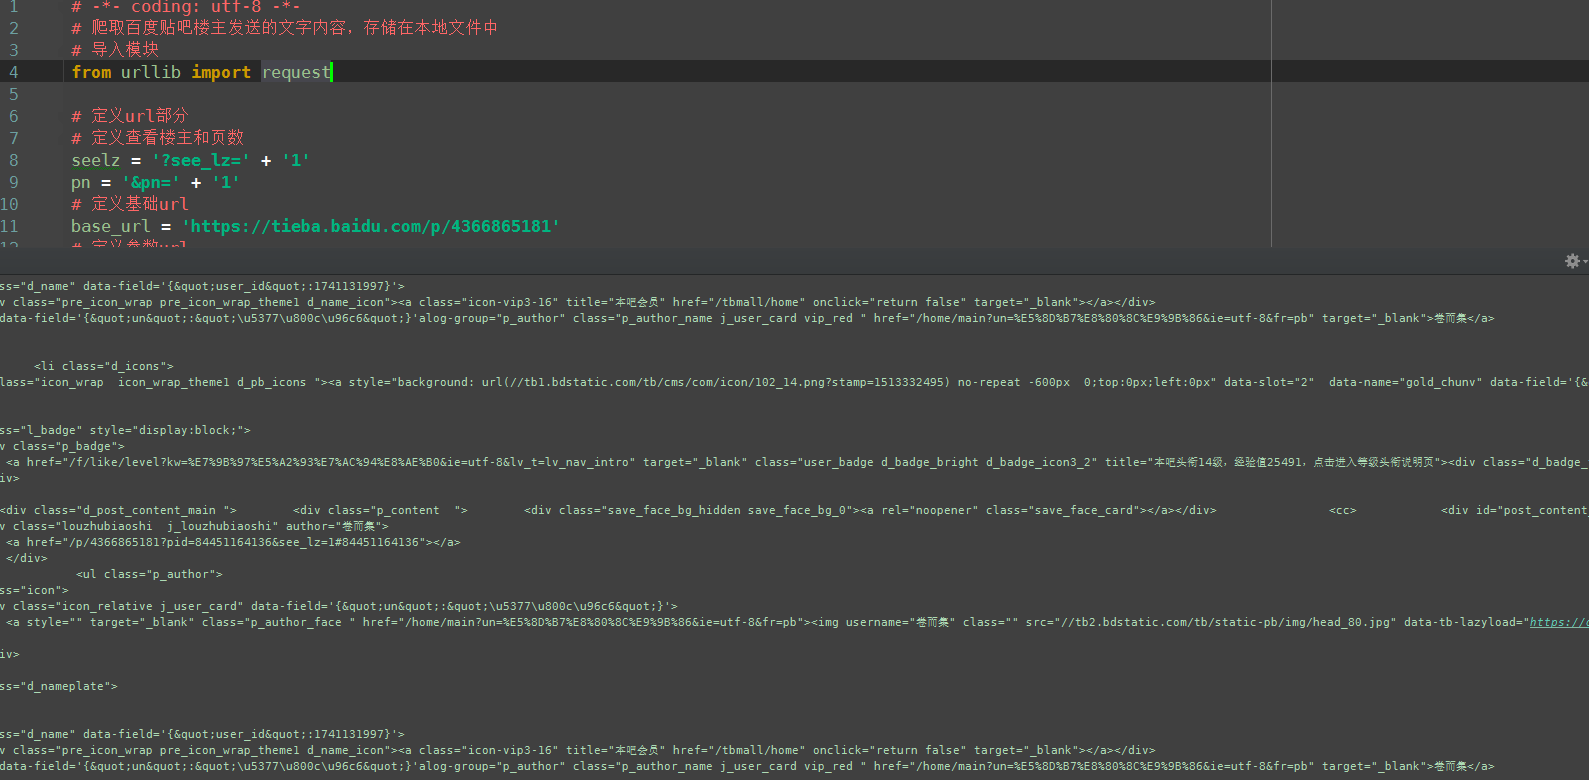Viewport: 1589px width, 780px height.
Task: Click the '?see_lz=' string literal
Action: pyautogui.click(x=201, y=160)
